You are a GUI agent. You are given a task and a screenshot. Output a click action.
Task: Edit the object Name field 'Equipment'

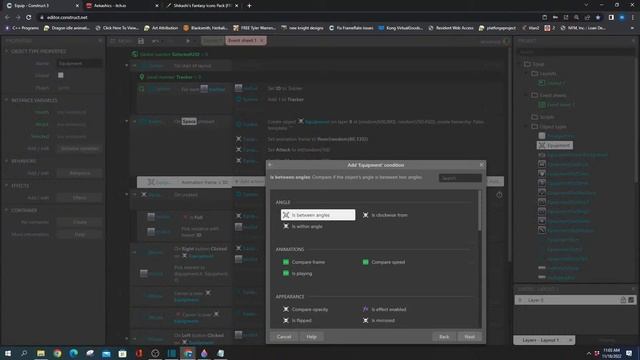(x=79, y=63)
